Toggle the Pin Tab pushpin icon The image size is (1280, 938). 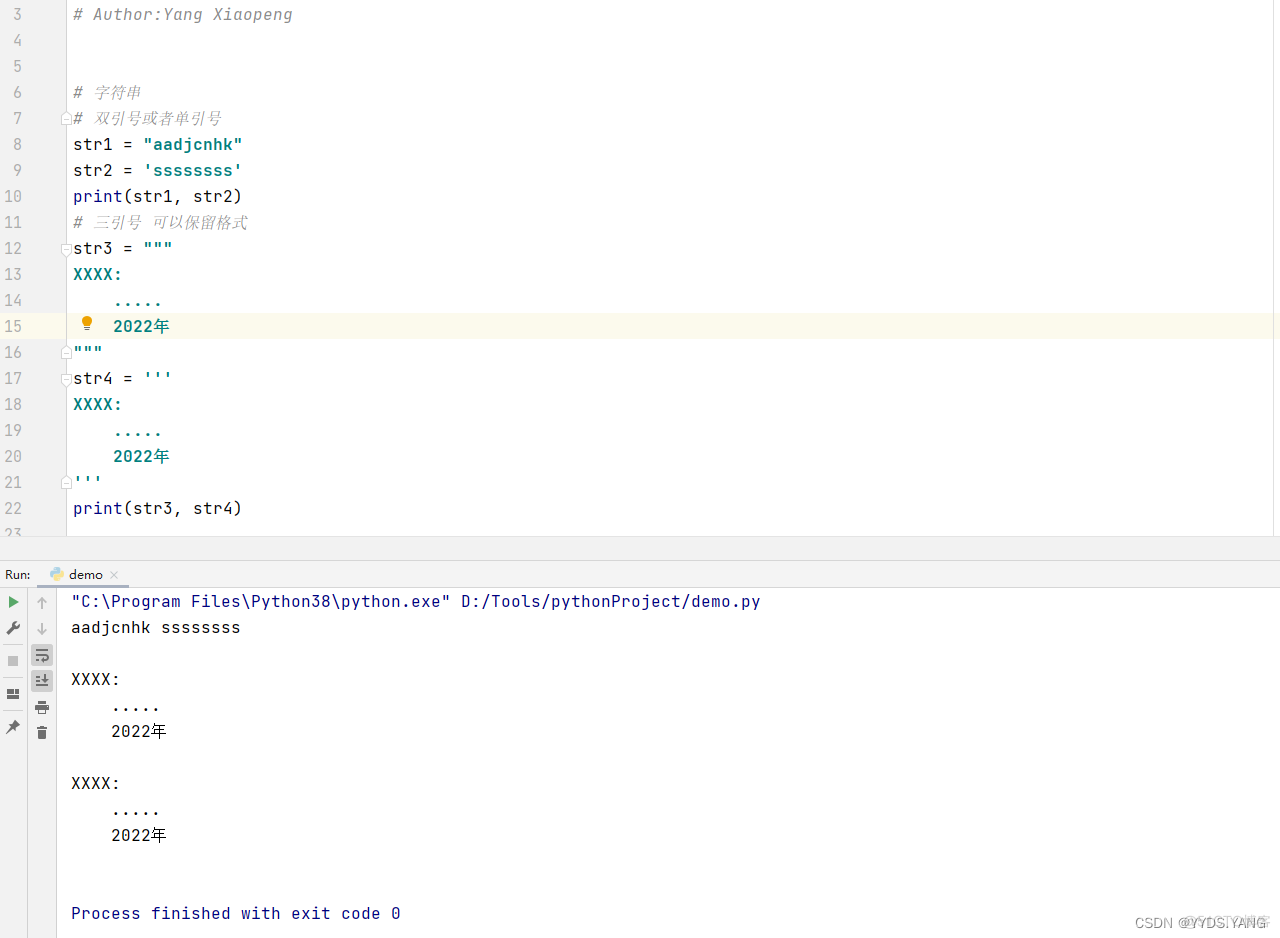[13, 727]
